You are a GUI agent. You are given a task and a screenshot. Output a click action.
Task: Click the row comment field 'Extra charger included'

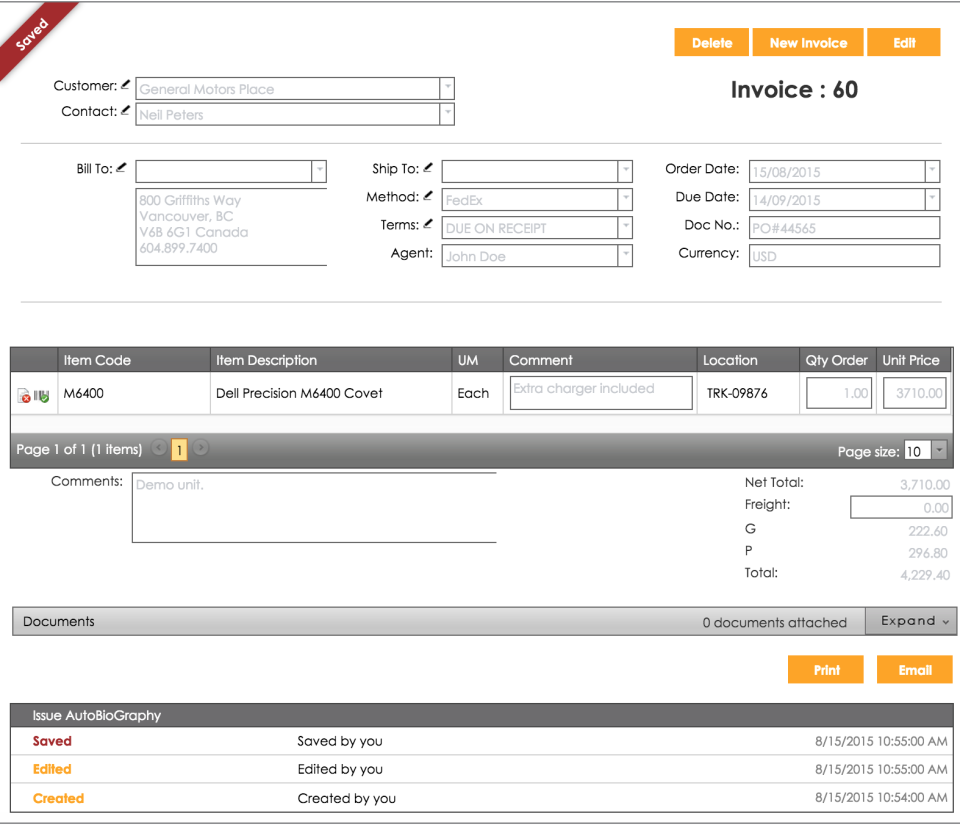click(x=601, y=392)
